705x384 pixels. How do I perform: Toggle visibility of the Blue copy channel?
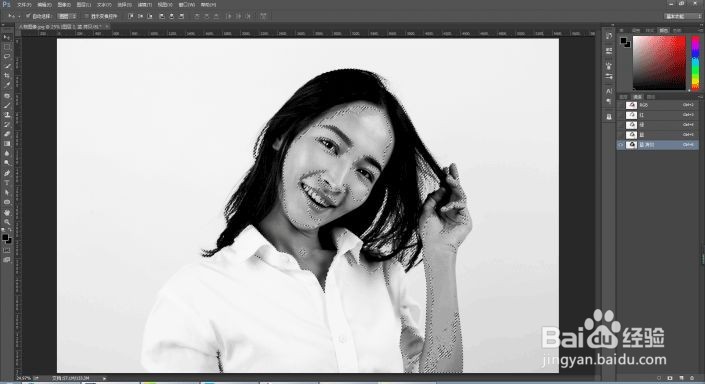(x=621, y=145)
